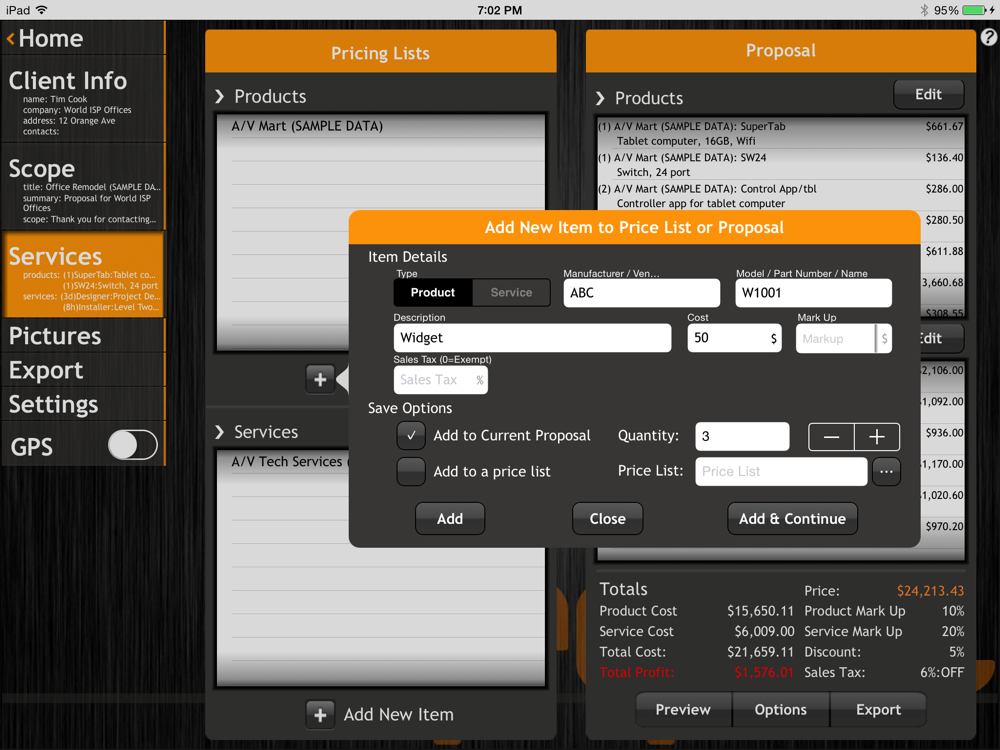The image size is (1000, 750).
Task: Click plus icon next to Add New Item
Action: 320,714
